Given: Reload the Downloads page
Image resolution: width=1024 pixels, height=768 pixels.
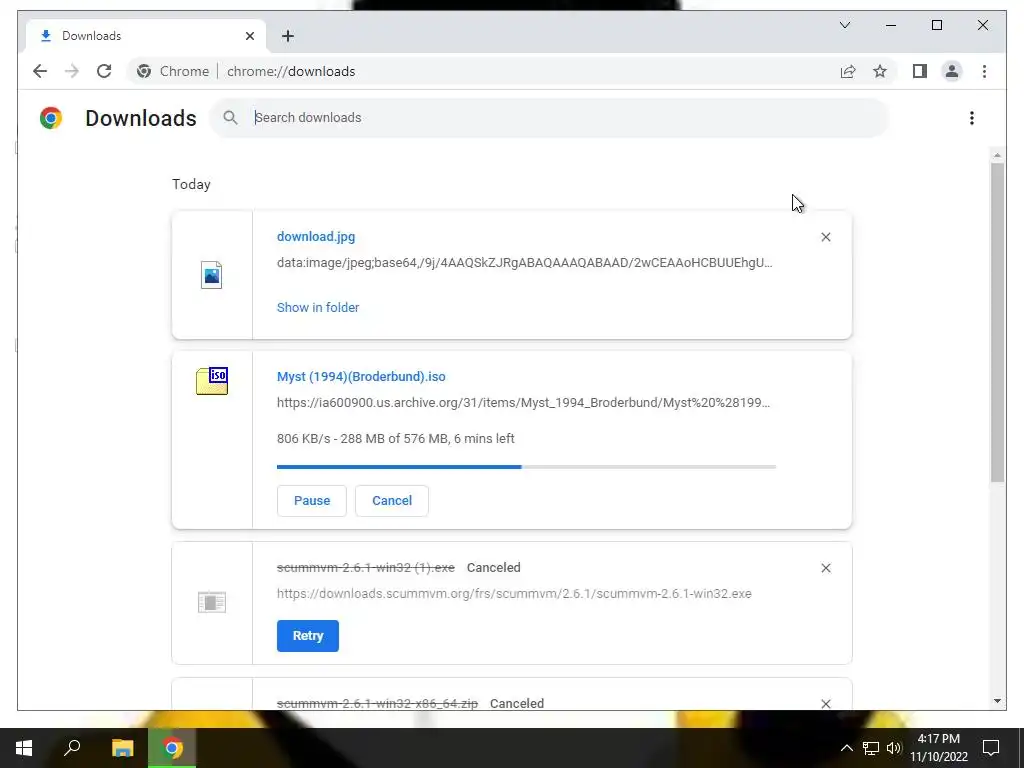Looking at the screenshot, I should point(104,71).
